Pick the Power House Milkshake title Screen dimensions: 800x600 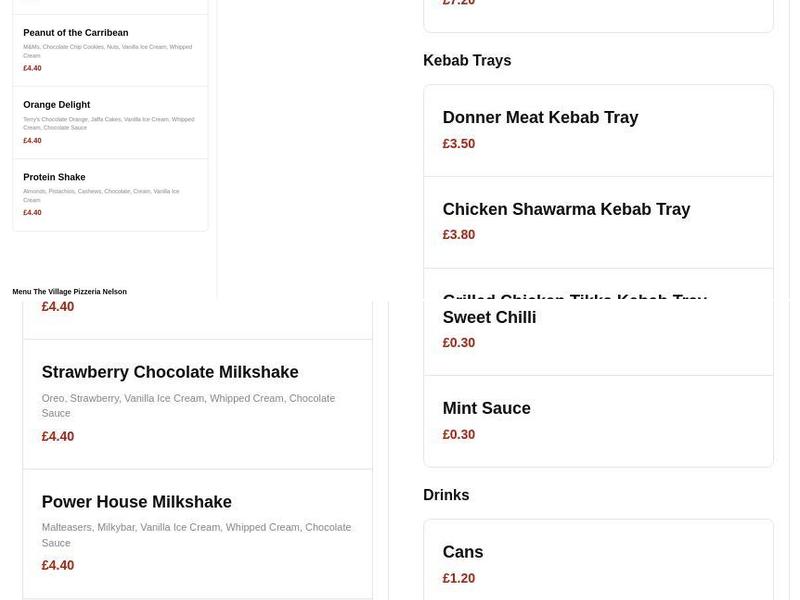tap(137, 502)
